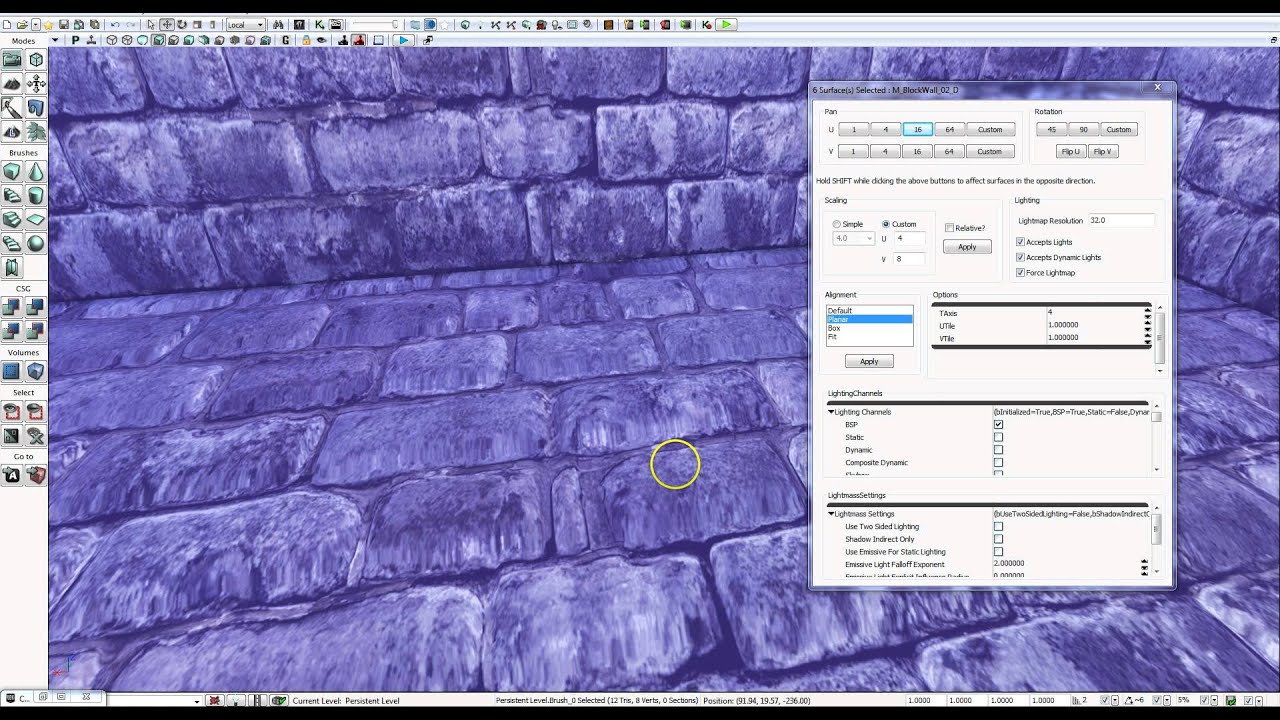Rotate texture by 45 degrees

tap(1052, 129)
